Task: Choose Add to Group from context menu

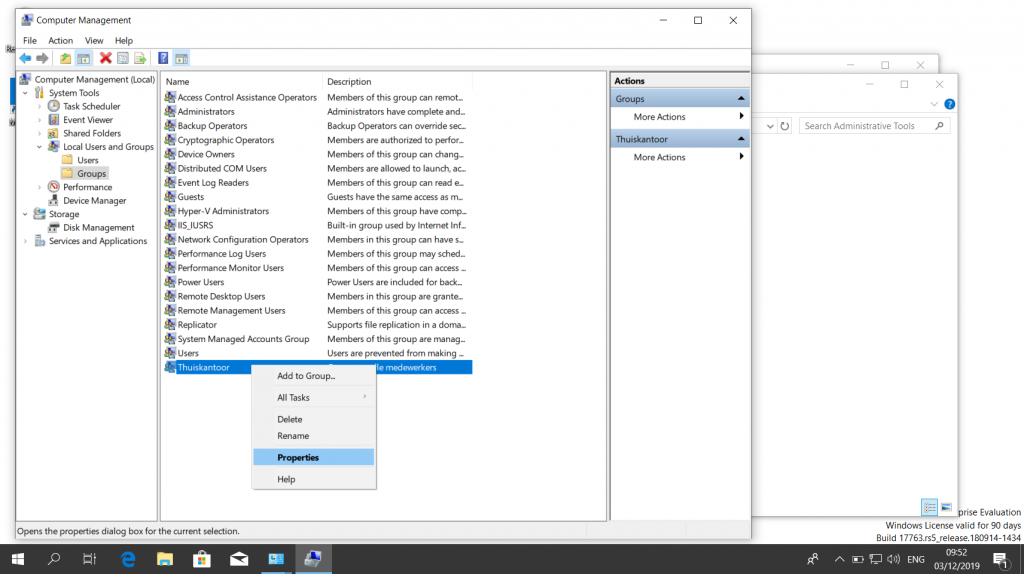Action: pos(314,375)
